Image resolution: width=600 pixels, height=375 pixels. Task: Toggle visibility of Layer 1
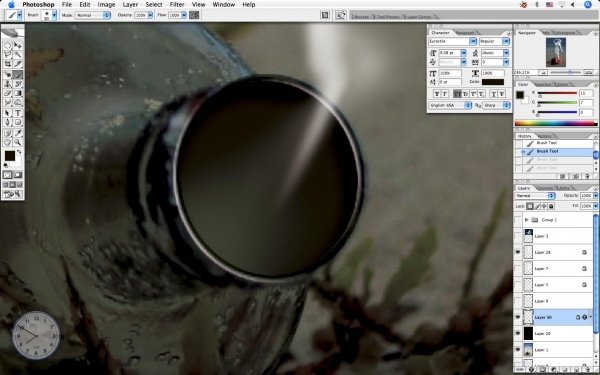(x=518, y=349)
